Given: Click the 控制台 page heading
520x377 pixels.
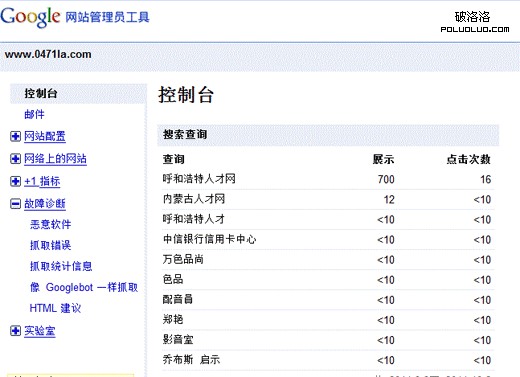Looking at the screenshot, I should (186, 95).
